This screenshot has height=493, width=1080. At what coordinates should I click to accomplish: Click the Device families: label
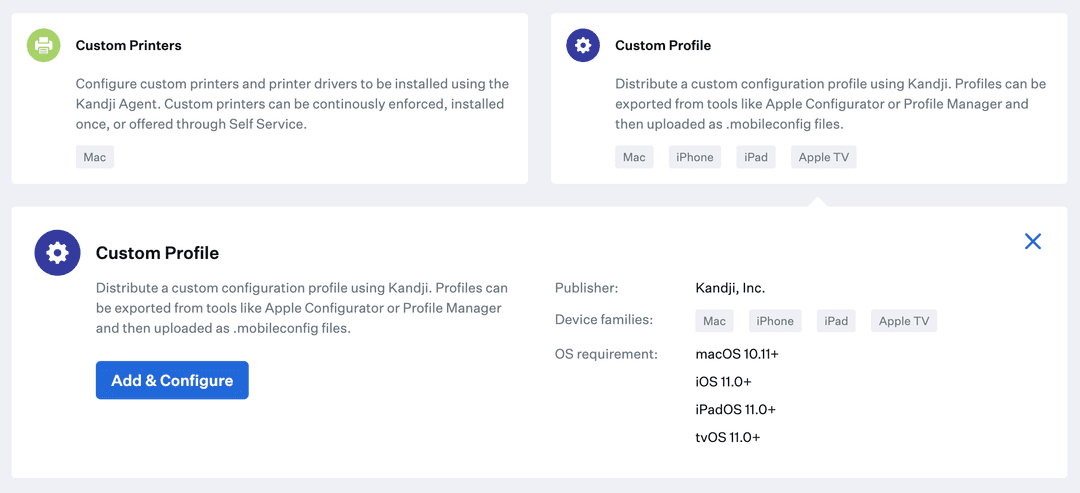click(x=604, y=320)
